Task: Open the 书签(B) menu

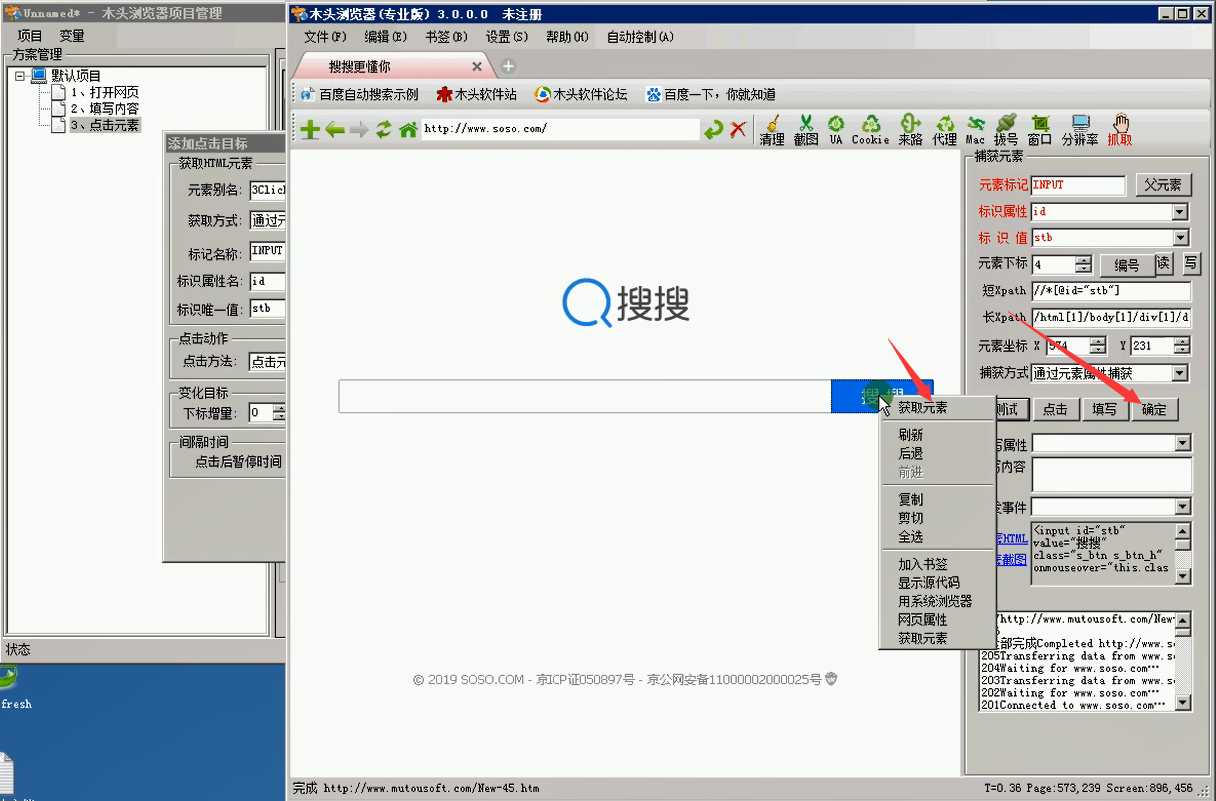Action: pyautogui.click(x=446, y=37)
